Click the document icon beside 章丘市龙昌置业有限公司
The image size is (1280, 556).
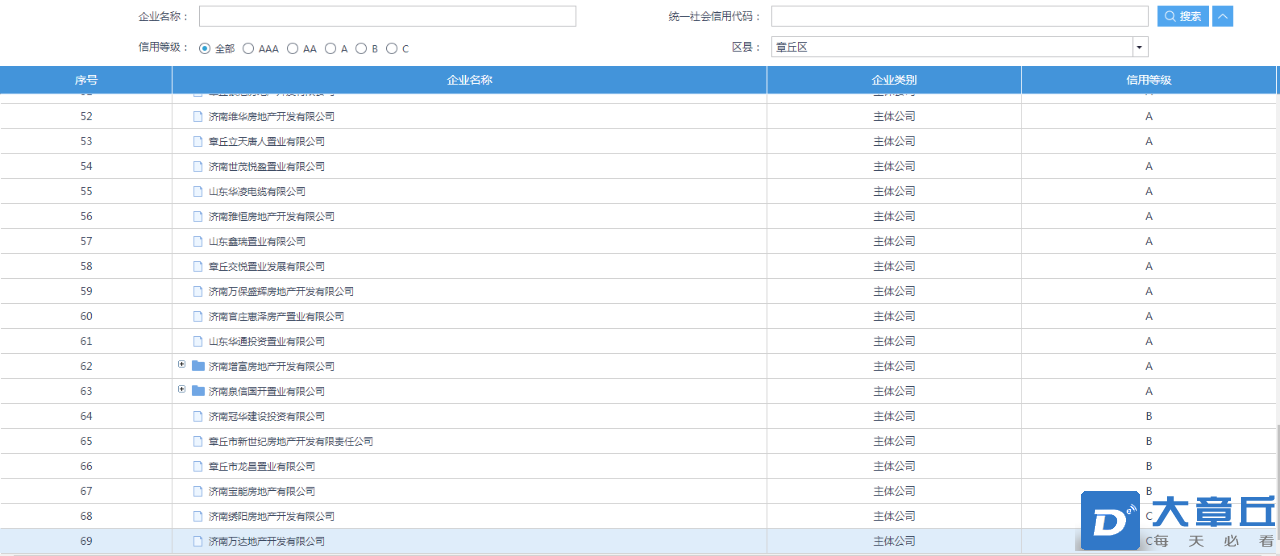(x=198, y=467)
